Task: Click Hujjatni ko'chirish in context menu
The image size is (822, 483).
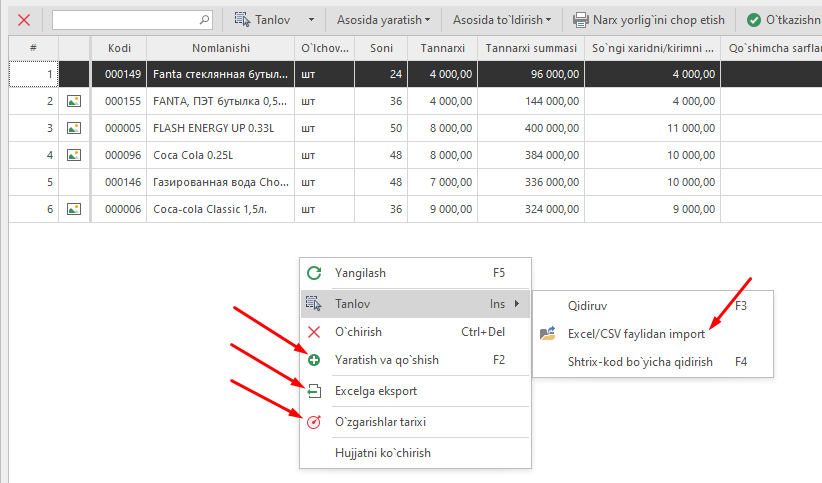Action: (383, 453)
